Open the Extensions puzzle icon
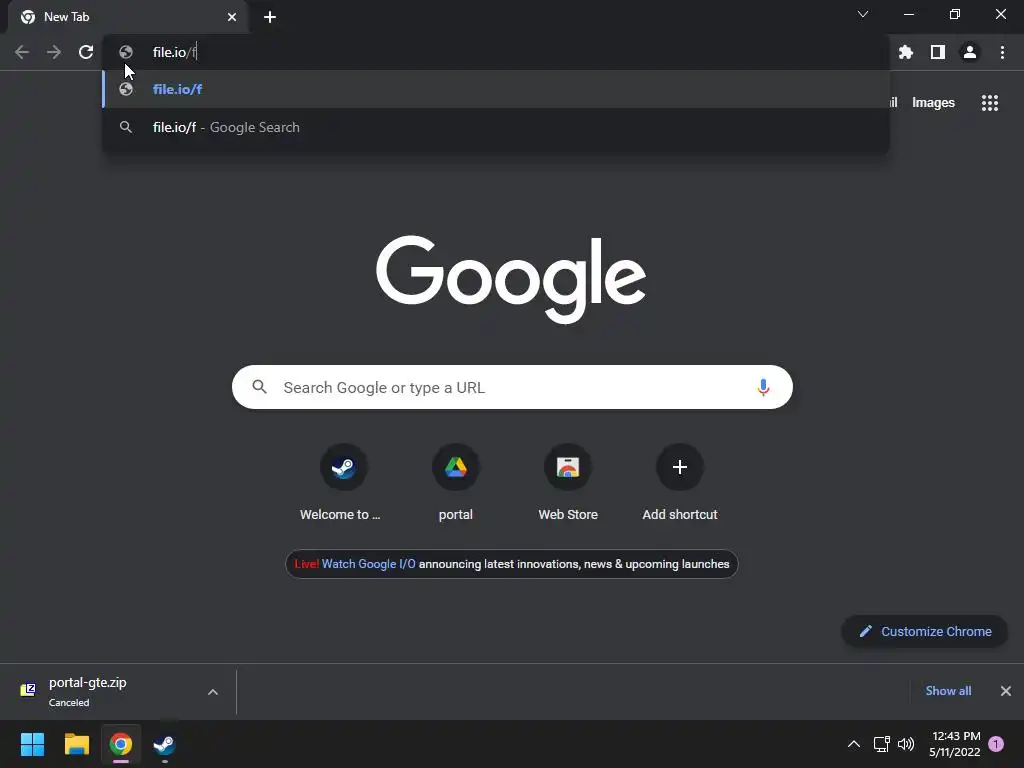This screenshot has height=768, width=1024. tap(905, 52)
